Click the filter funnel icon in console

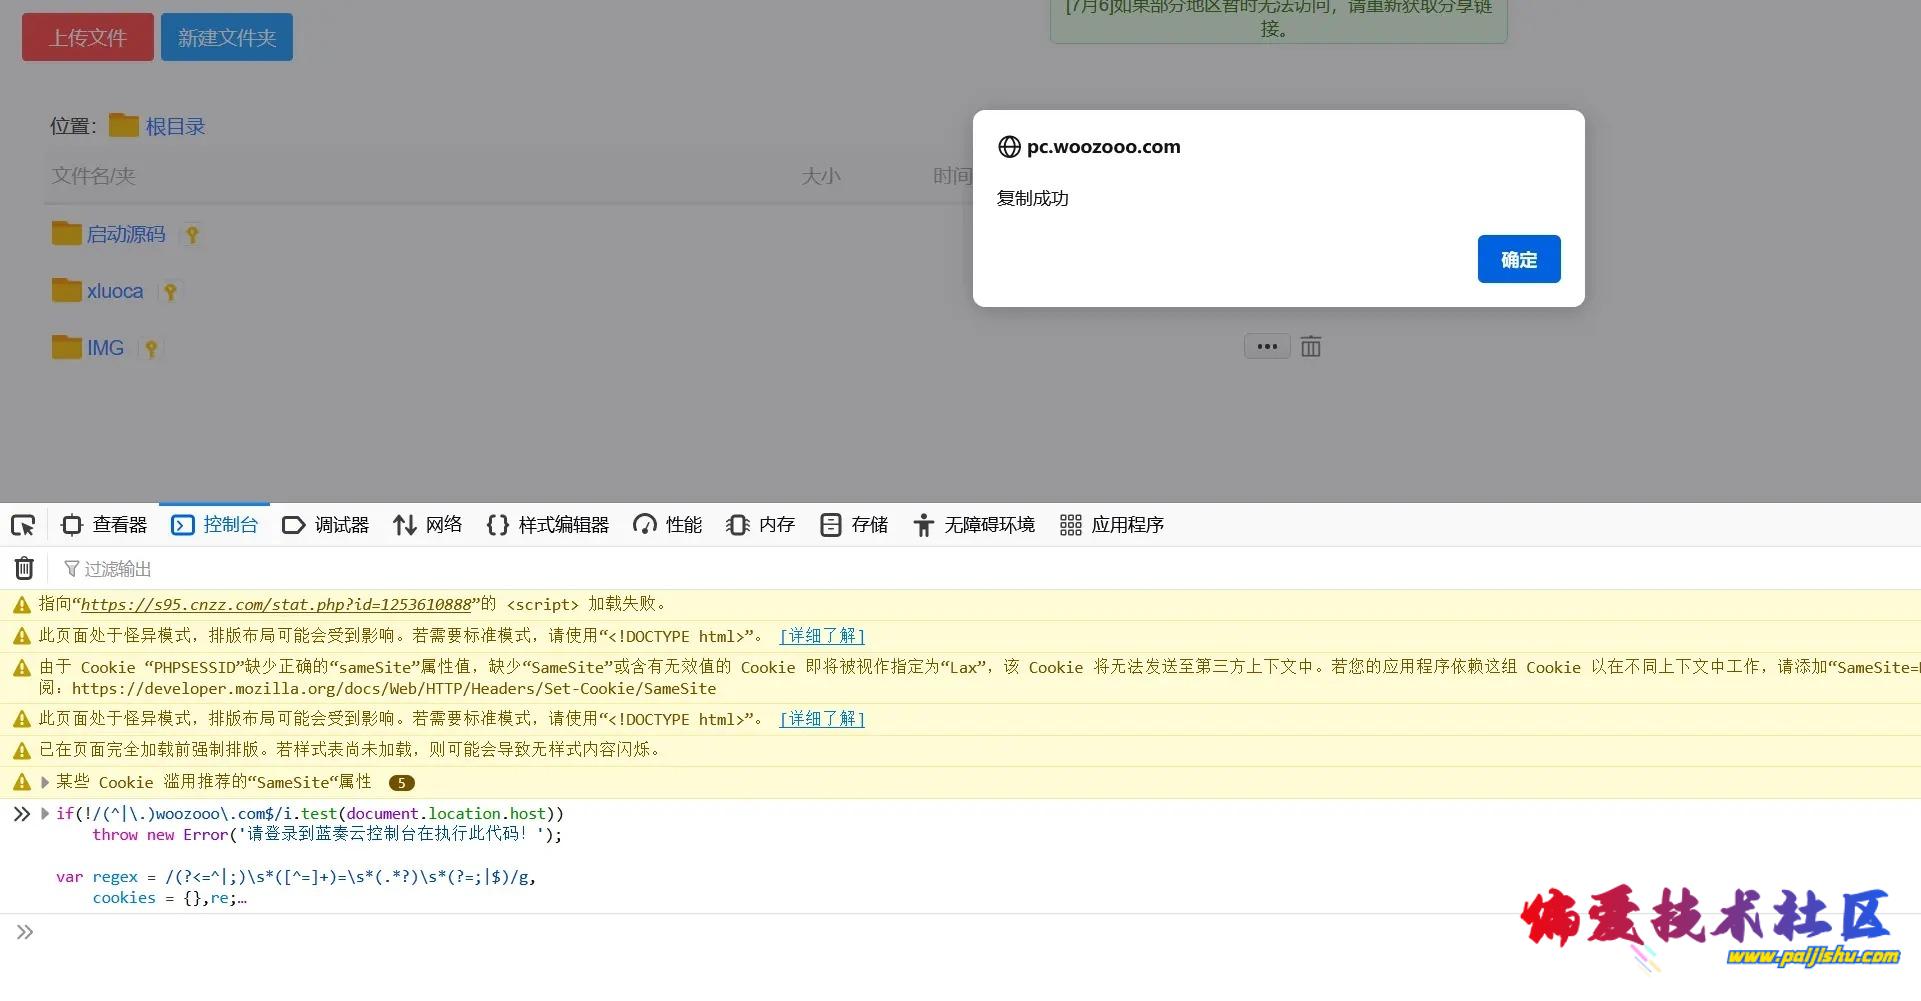click(x=71, y=569)
